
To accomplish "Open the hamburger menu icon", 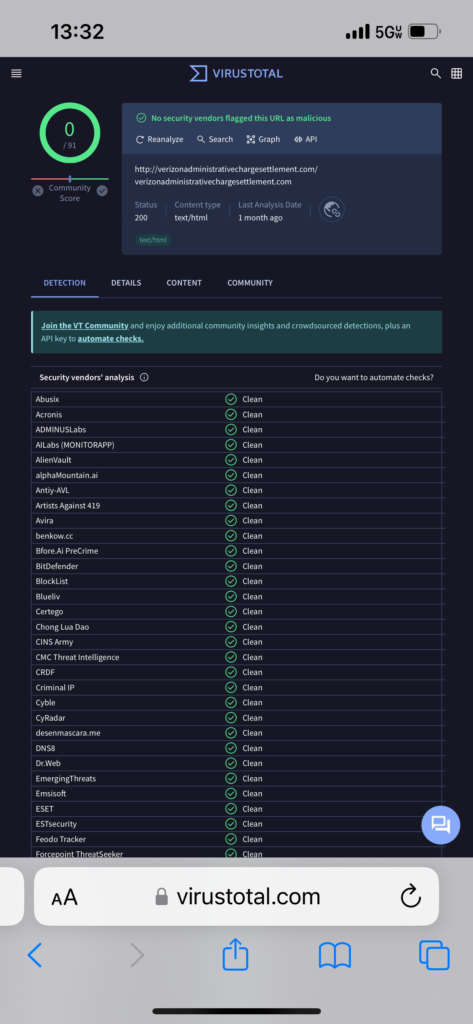I will 16,74.
